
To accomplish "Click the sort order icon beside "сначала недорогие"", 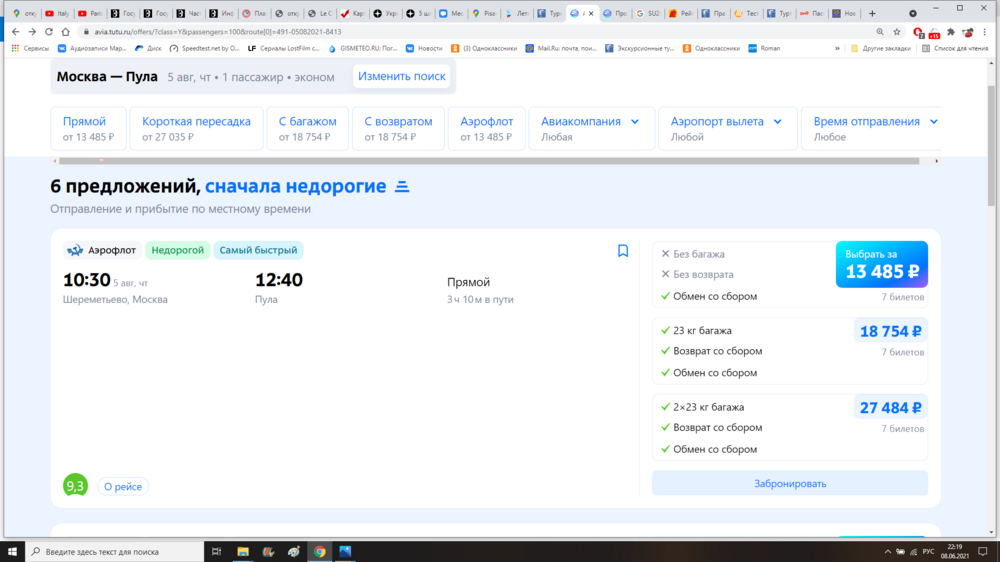I will point(402,187).
